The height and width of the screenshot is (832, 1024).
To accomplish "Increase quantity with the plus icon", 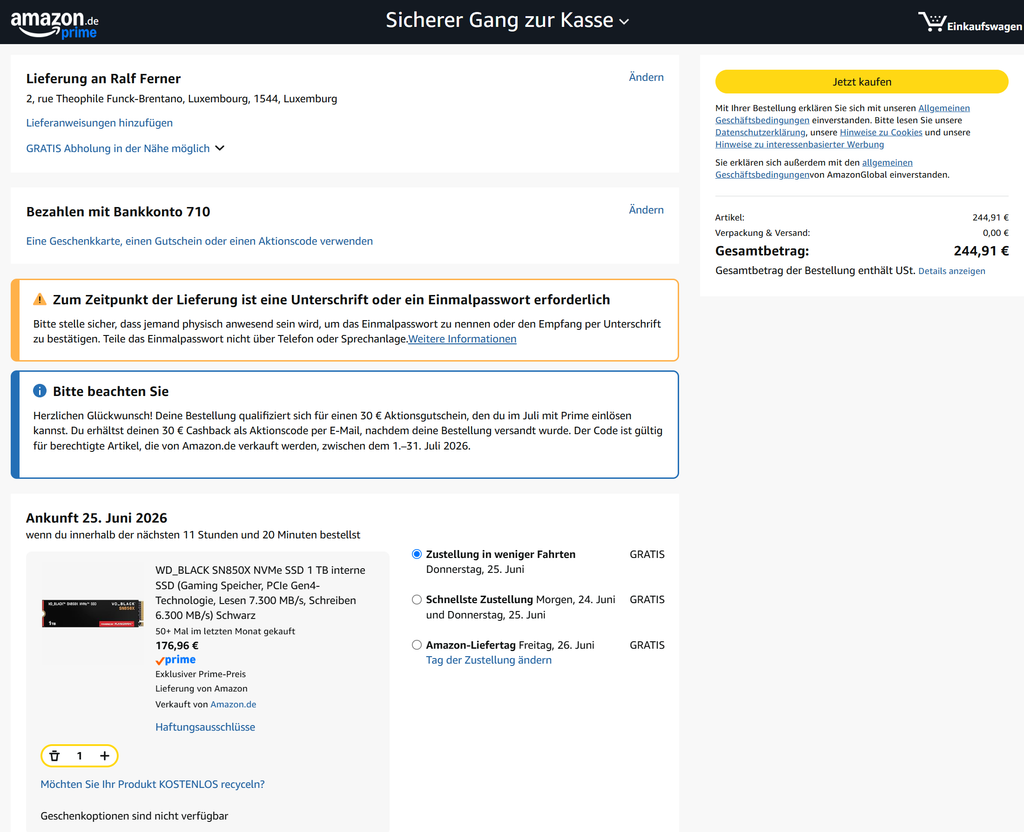I will 104,756.
